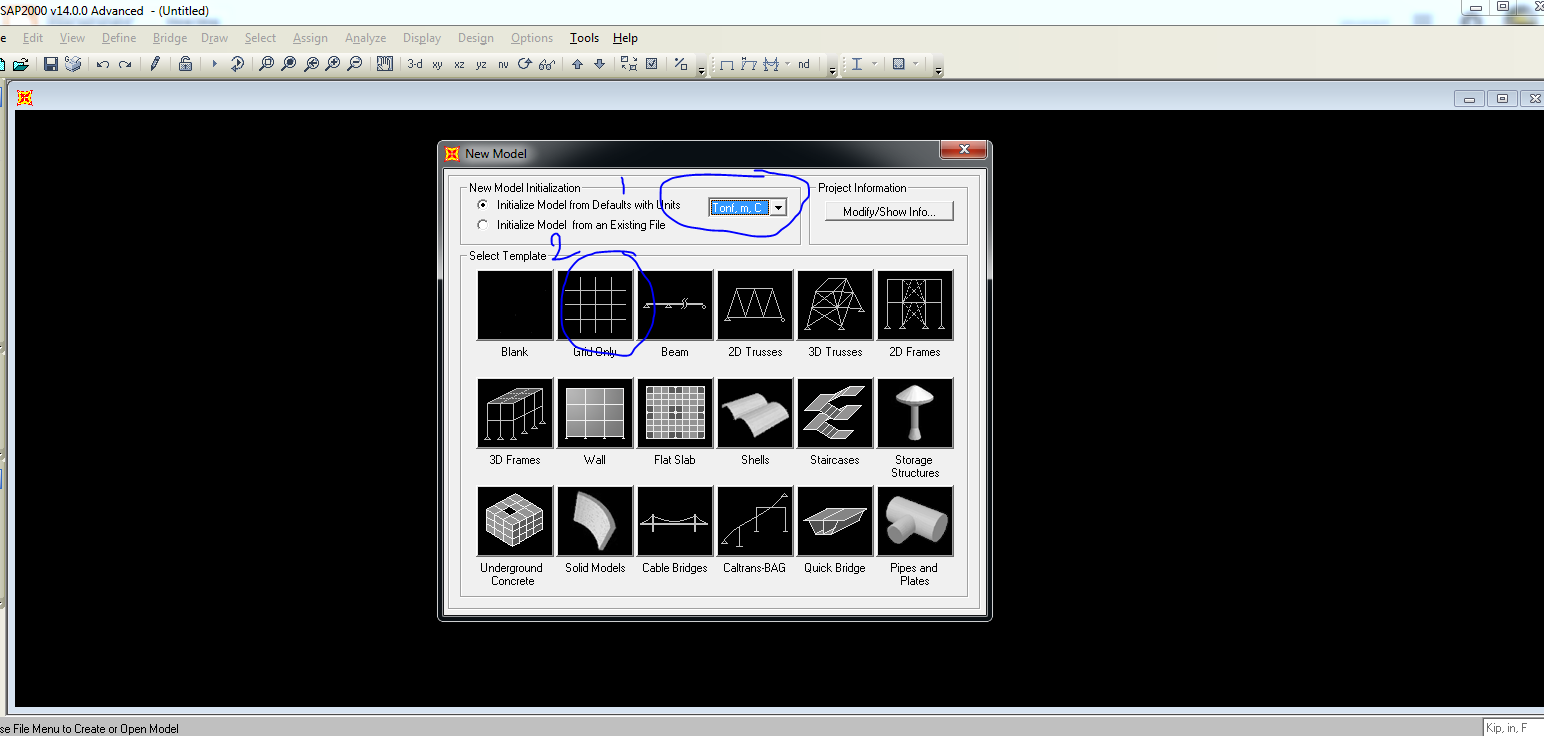
Task: Choose the Grid Only template
Action: (x=595, y=305)
